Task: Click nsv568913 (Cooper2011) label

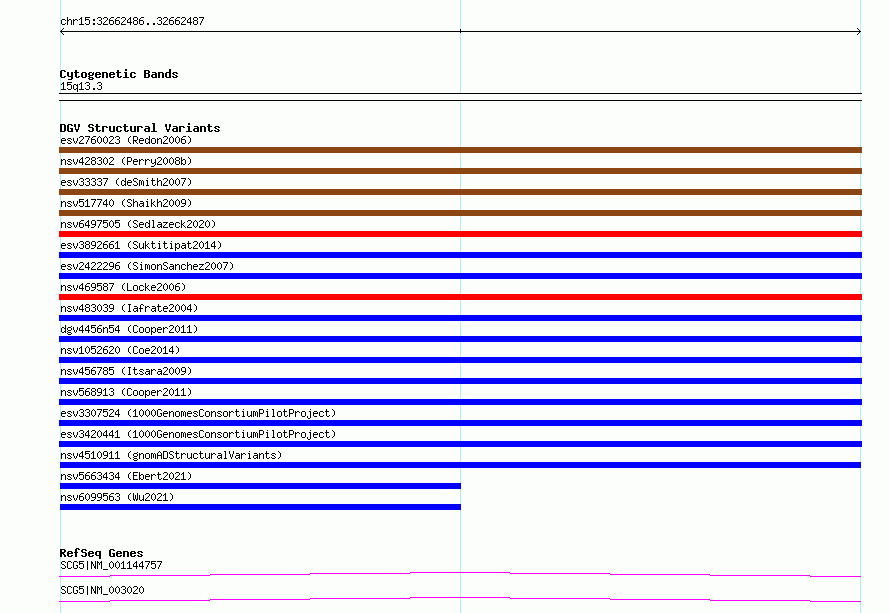Action: (x=126, y=392)
